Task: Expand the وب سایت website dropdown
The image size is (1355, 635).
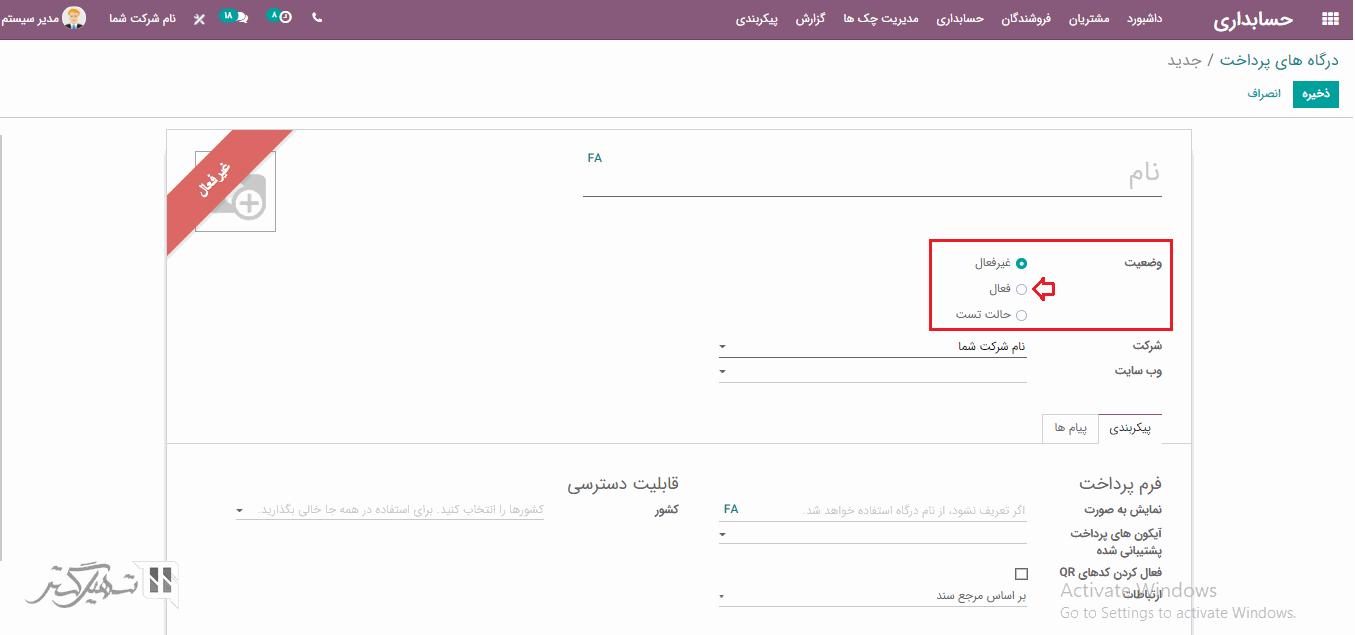Action: tap(873, 371)
